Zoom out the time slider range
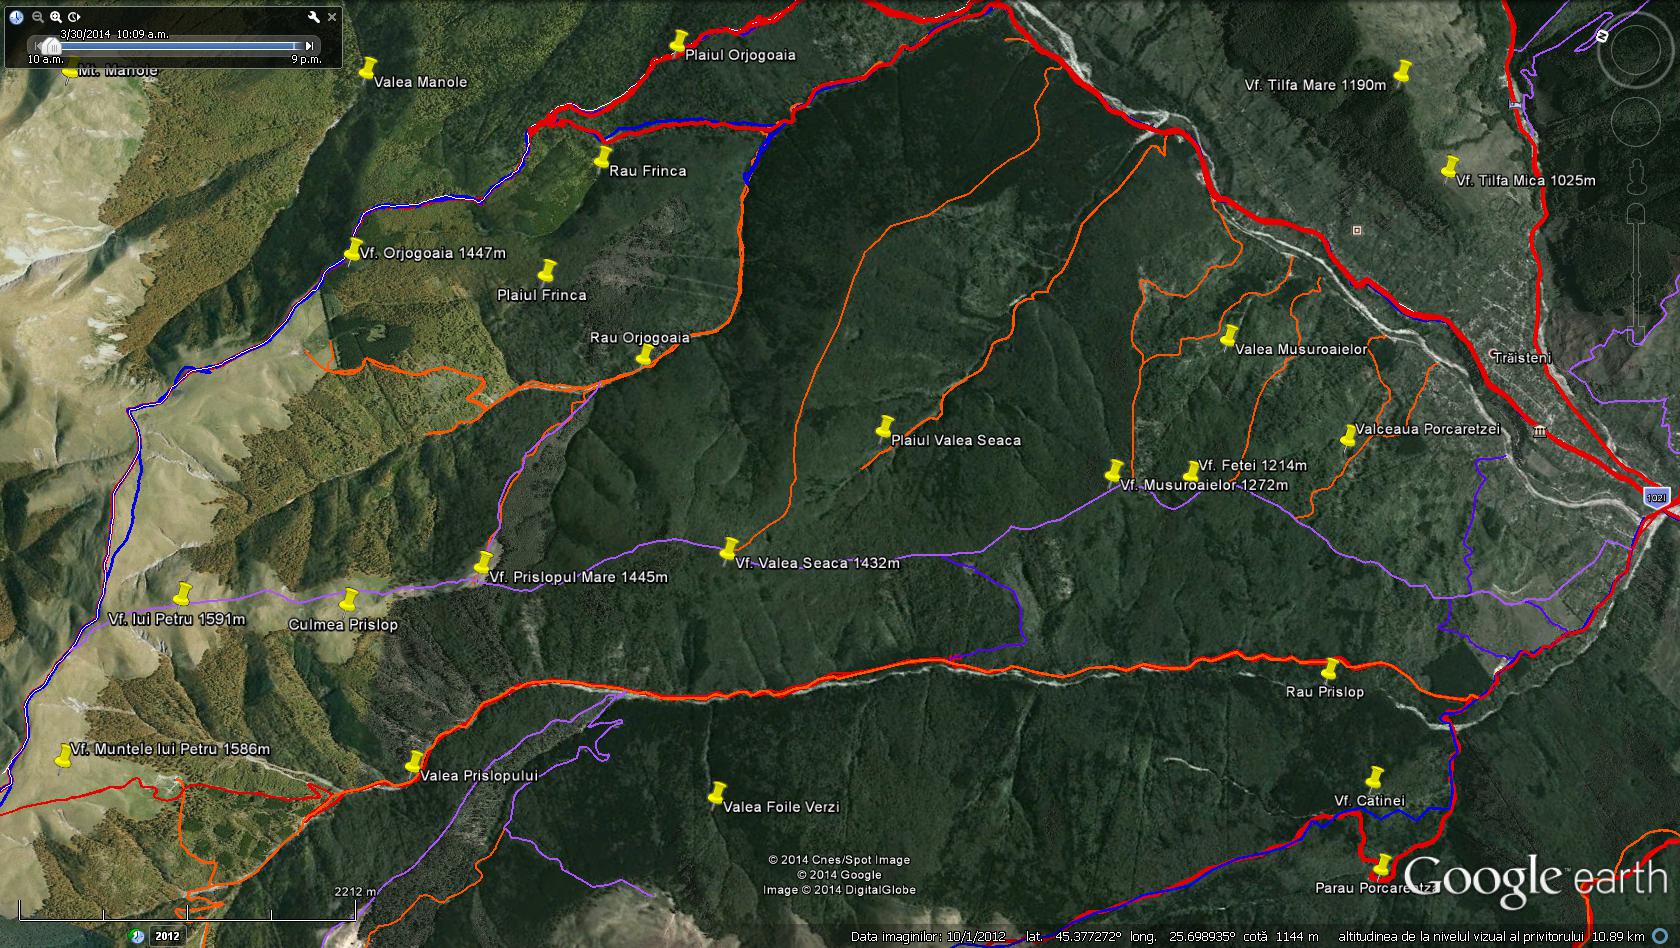Screen dimensions: 1680x948 pos(38,17)
